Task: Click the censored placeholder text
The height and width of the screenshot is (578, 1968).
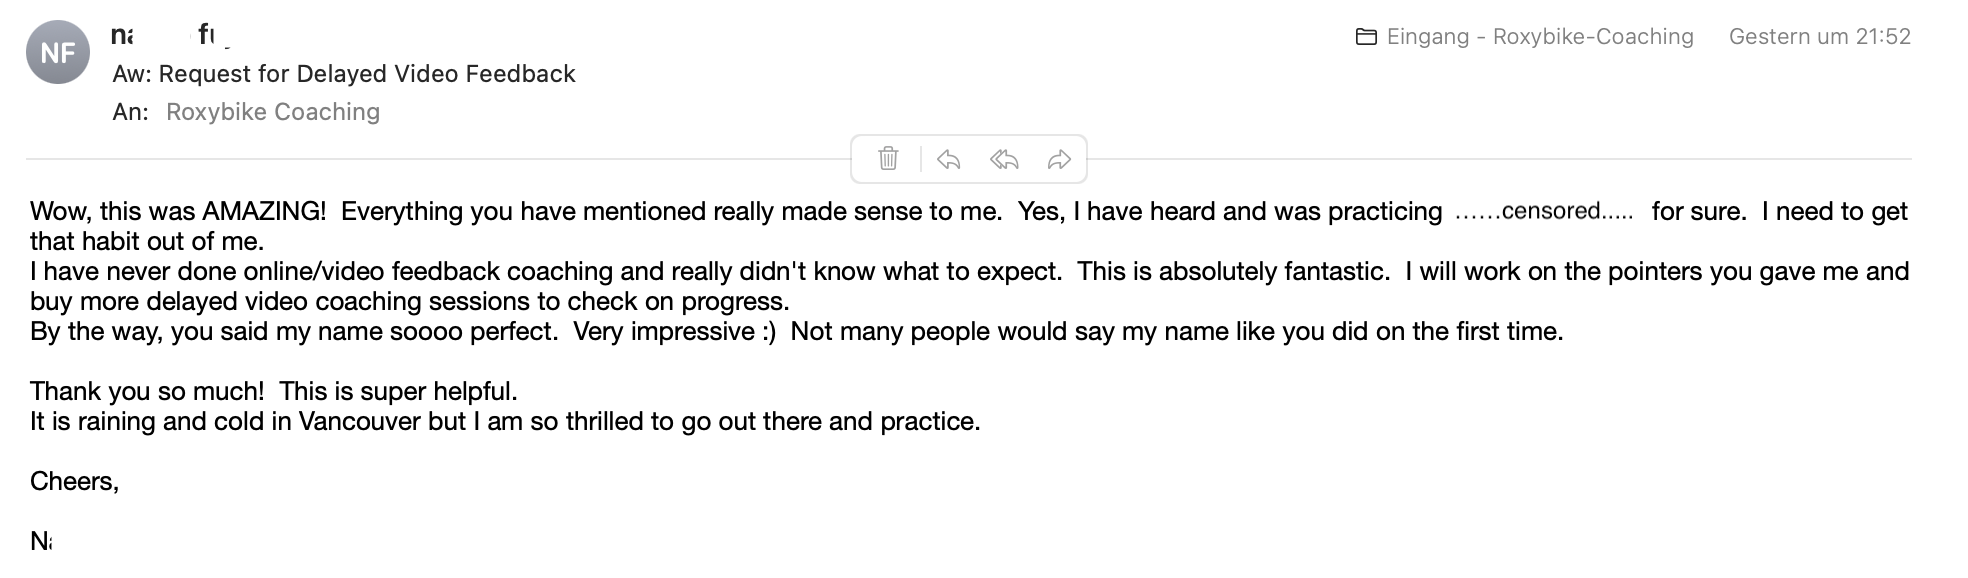Action: pyautogui.click(x=1545, y=212)
